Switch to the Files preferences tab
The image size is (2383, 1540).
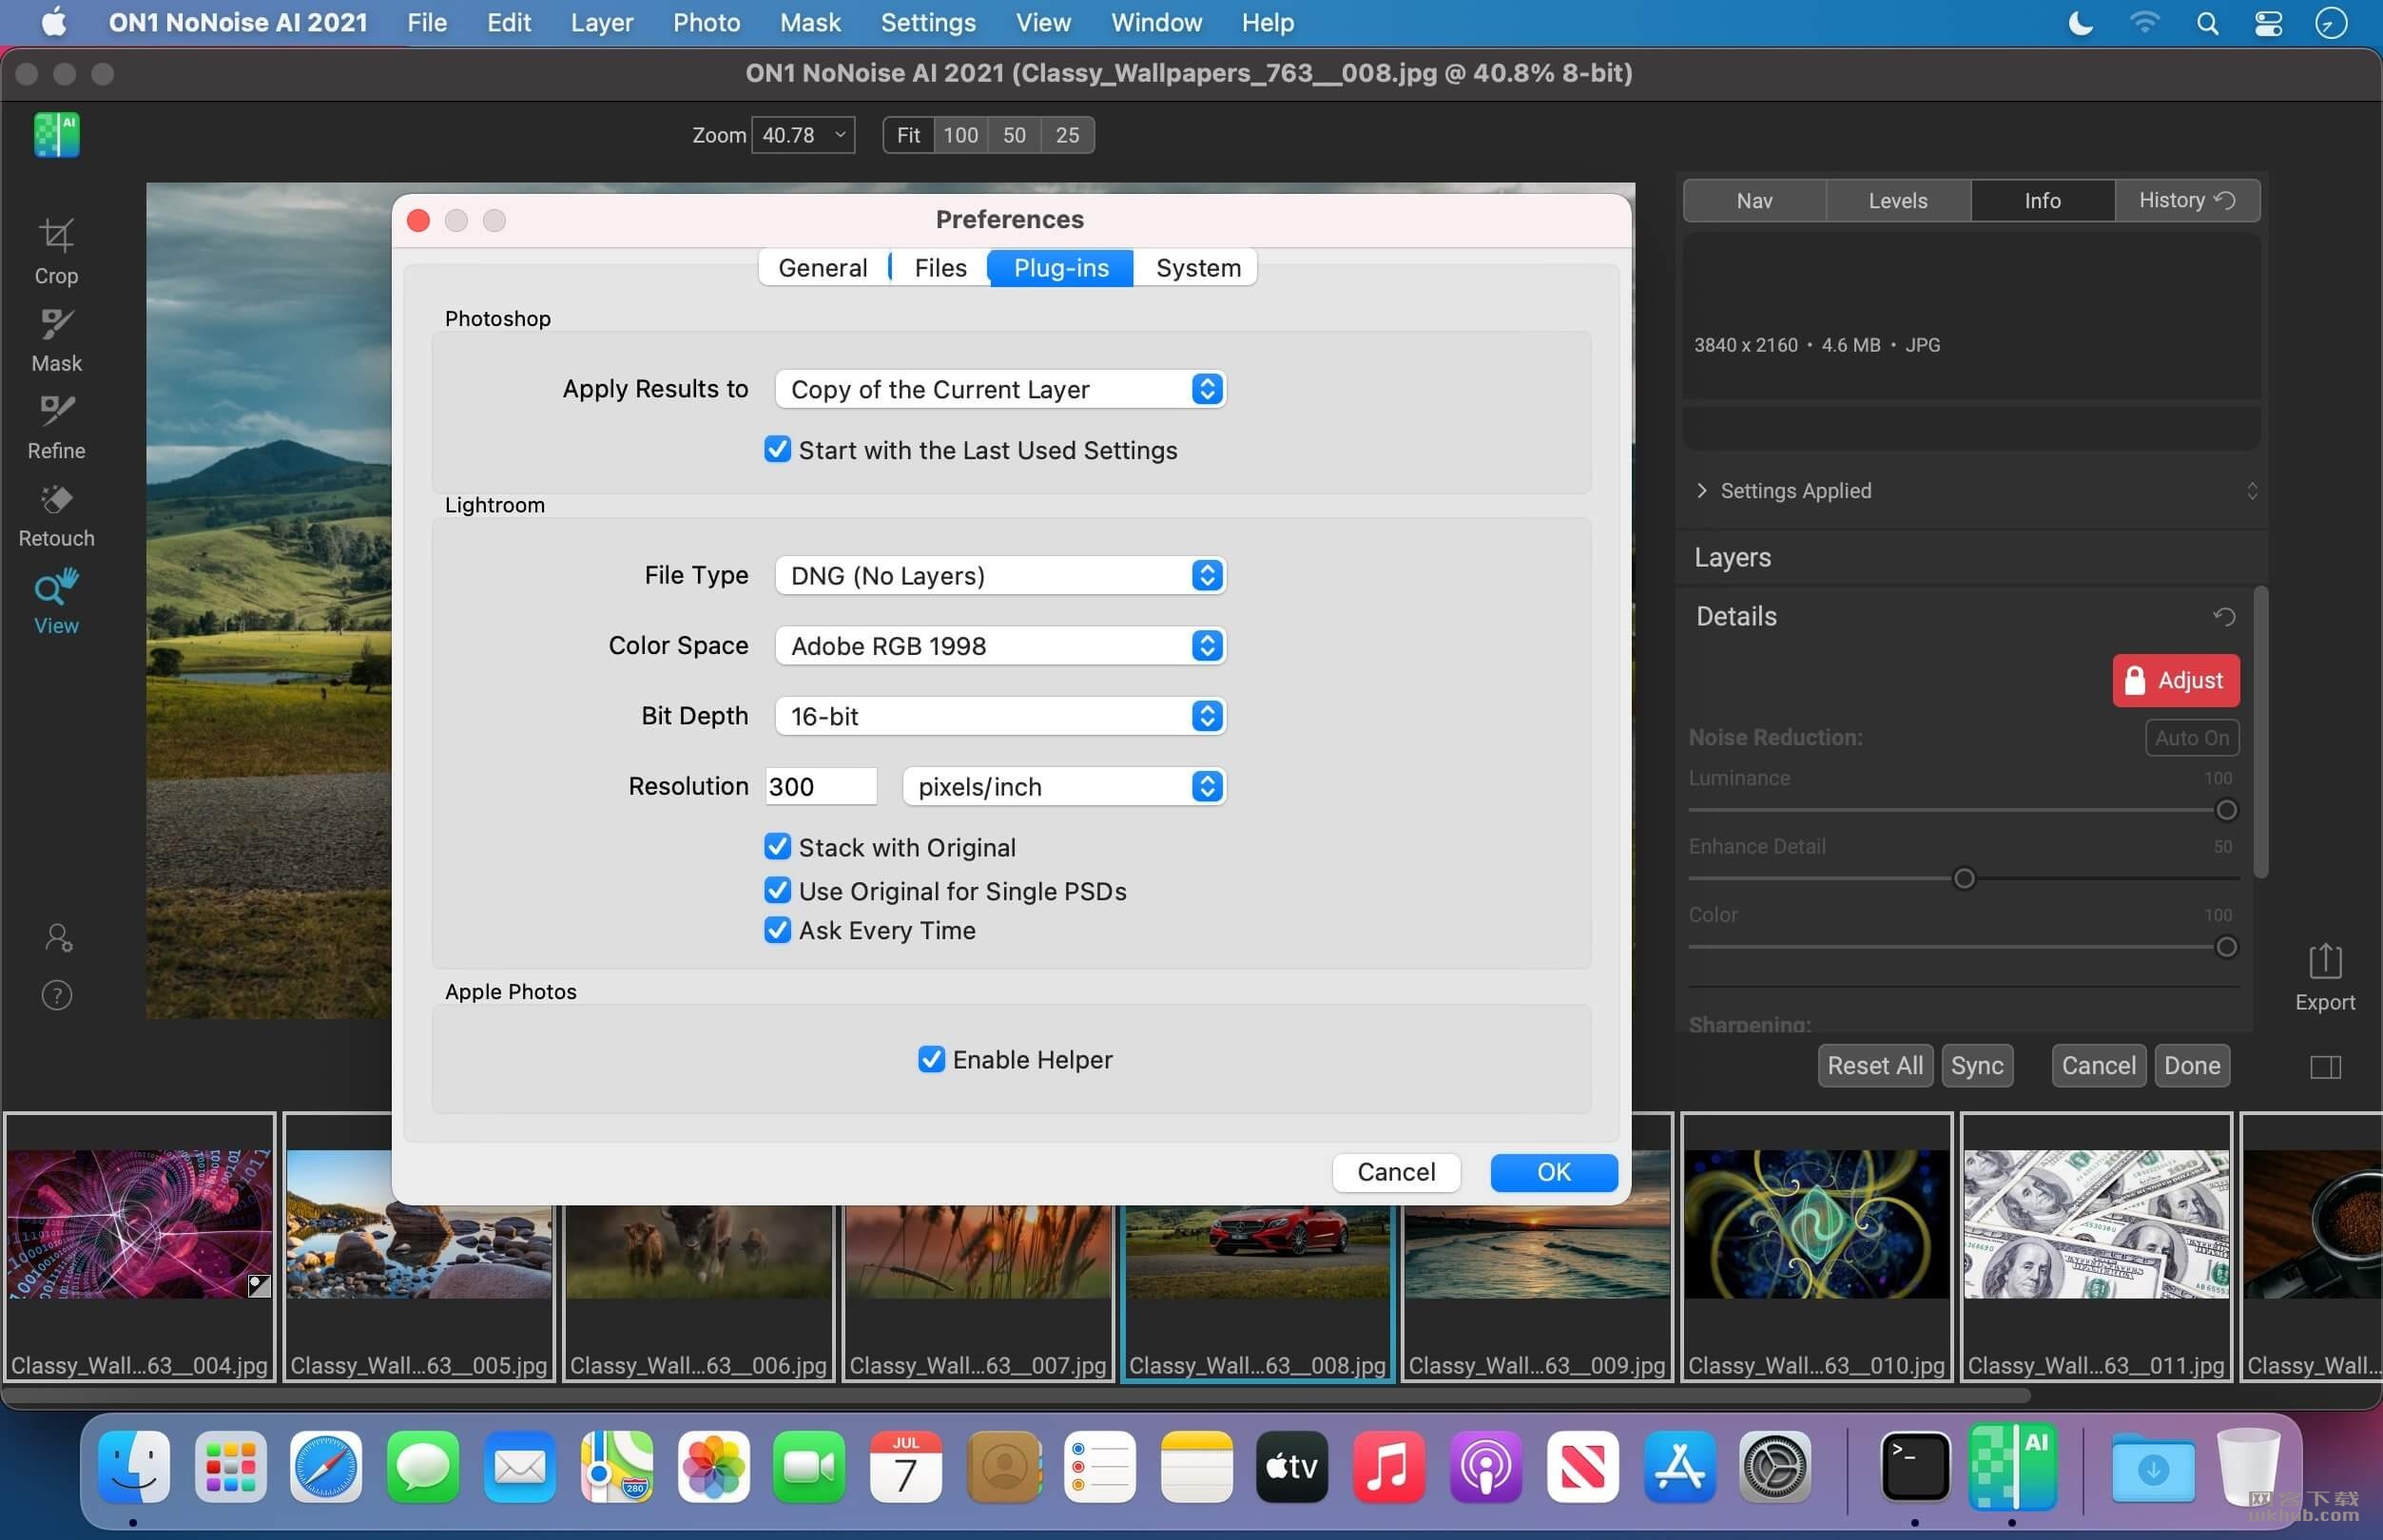tap(940, 268)
